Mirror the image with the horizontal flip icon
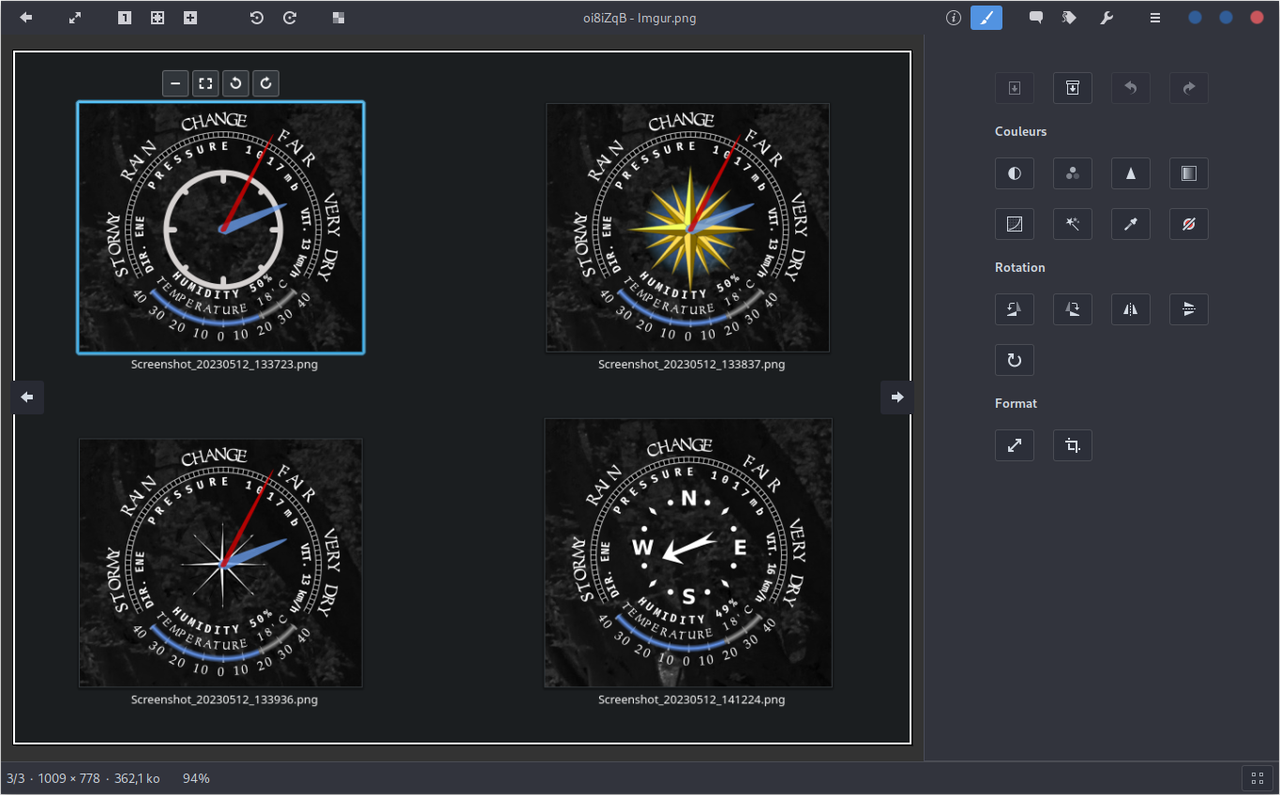Viewport: 1280px width, 795px height. pyautogui.click(x=1130, y=309)
